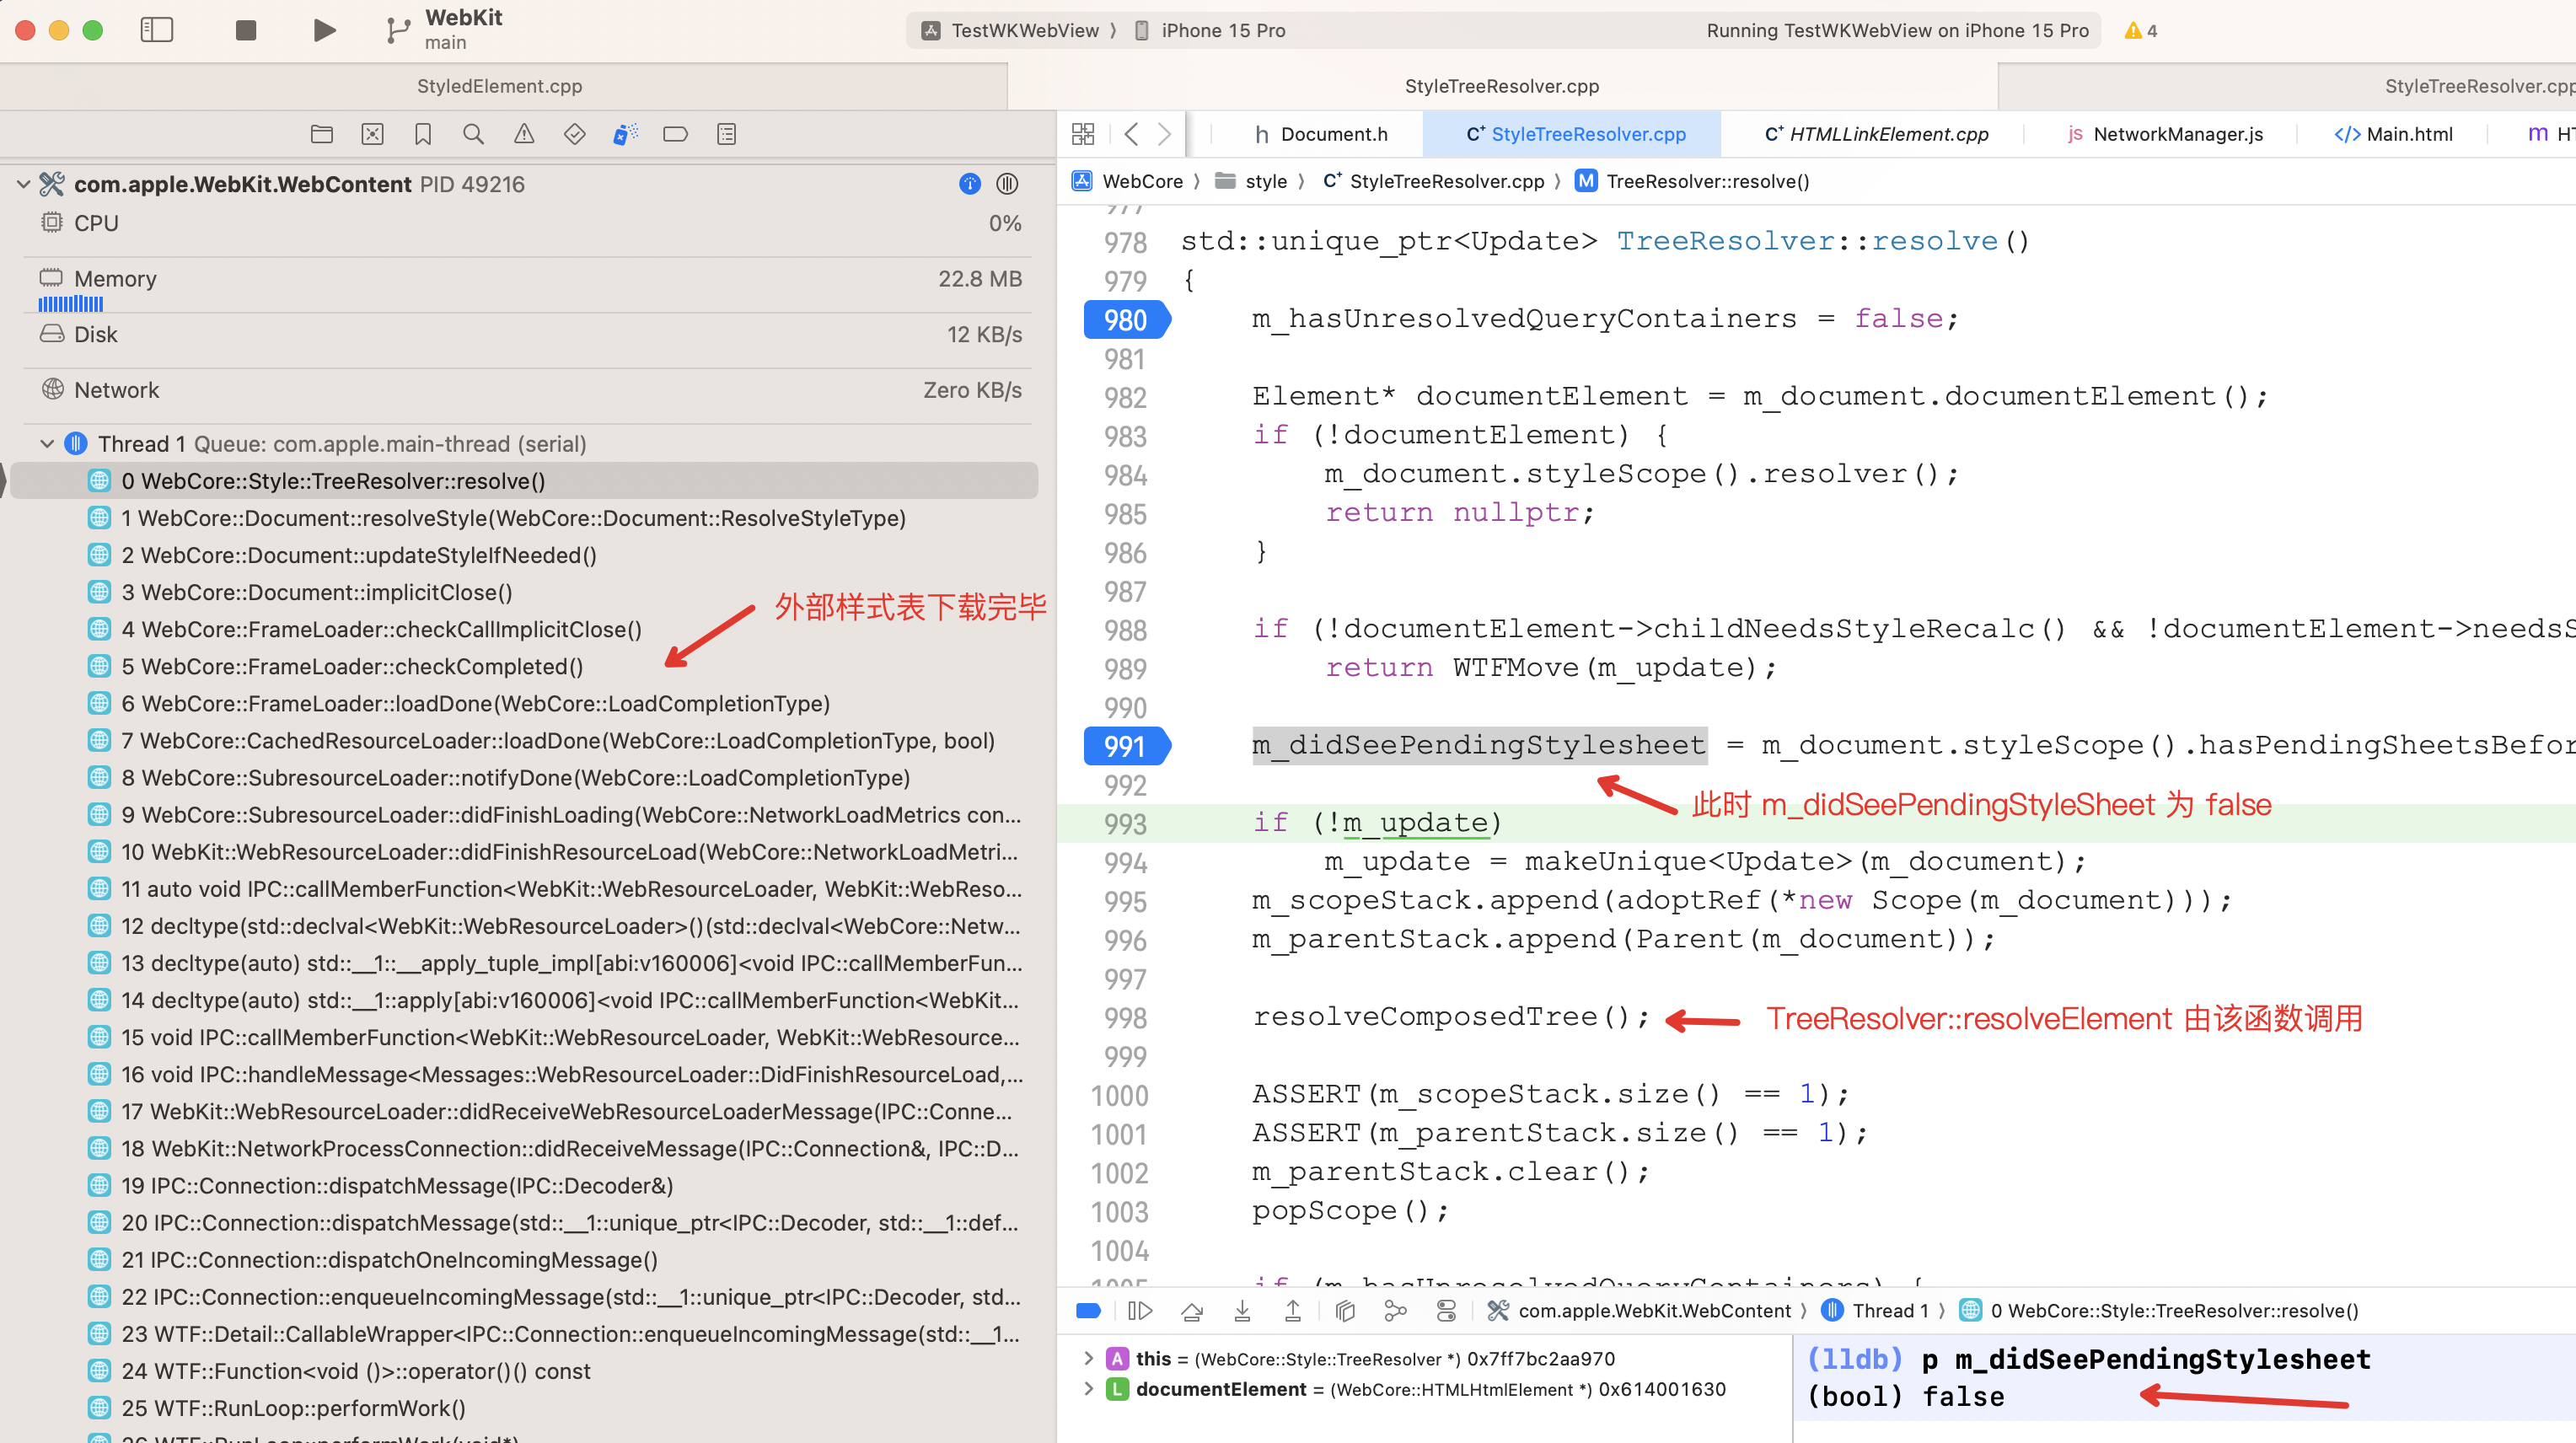The image size is (2576, 1443).
Task: Click the WebKit project title
Action: 463,18
